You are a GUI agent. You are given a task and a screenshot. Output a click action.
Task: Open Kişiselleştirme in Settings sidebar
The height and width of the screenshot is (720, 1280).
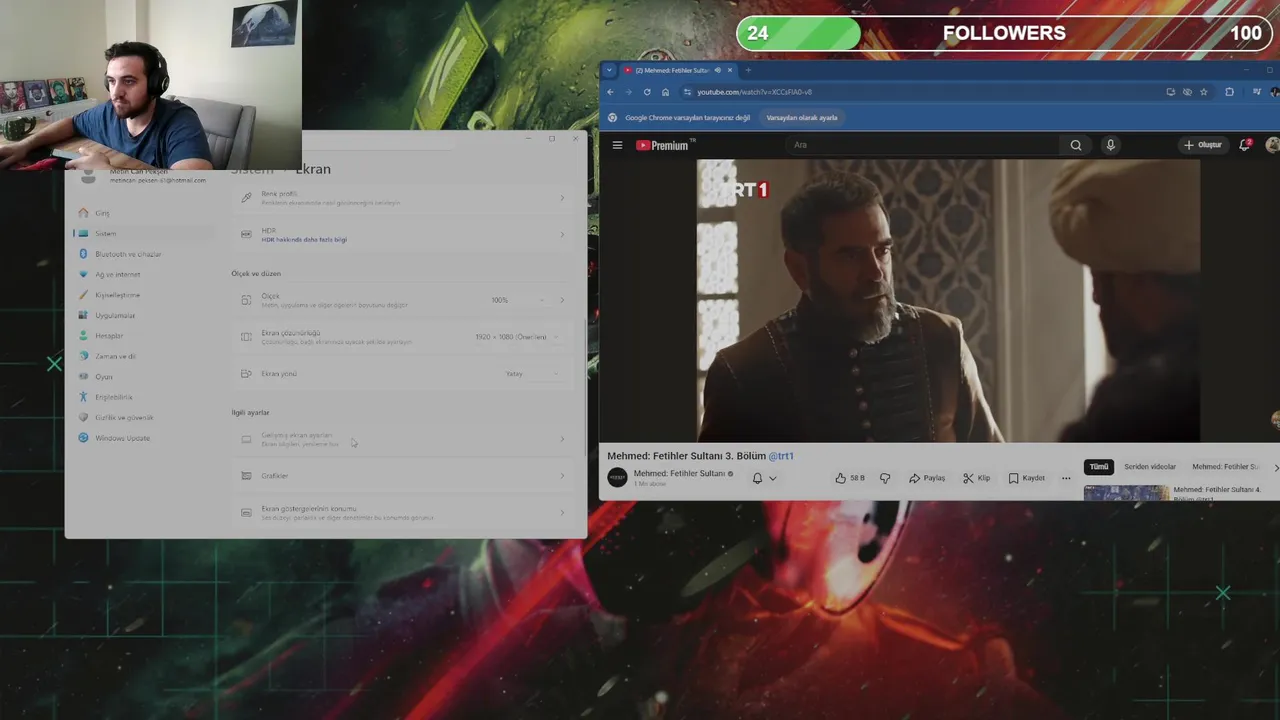click(142, 295)
